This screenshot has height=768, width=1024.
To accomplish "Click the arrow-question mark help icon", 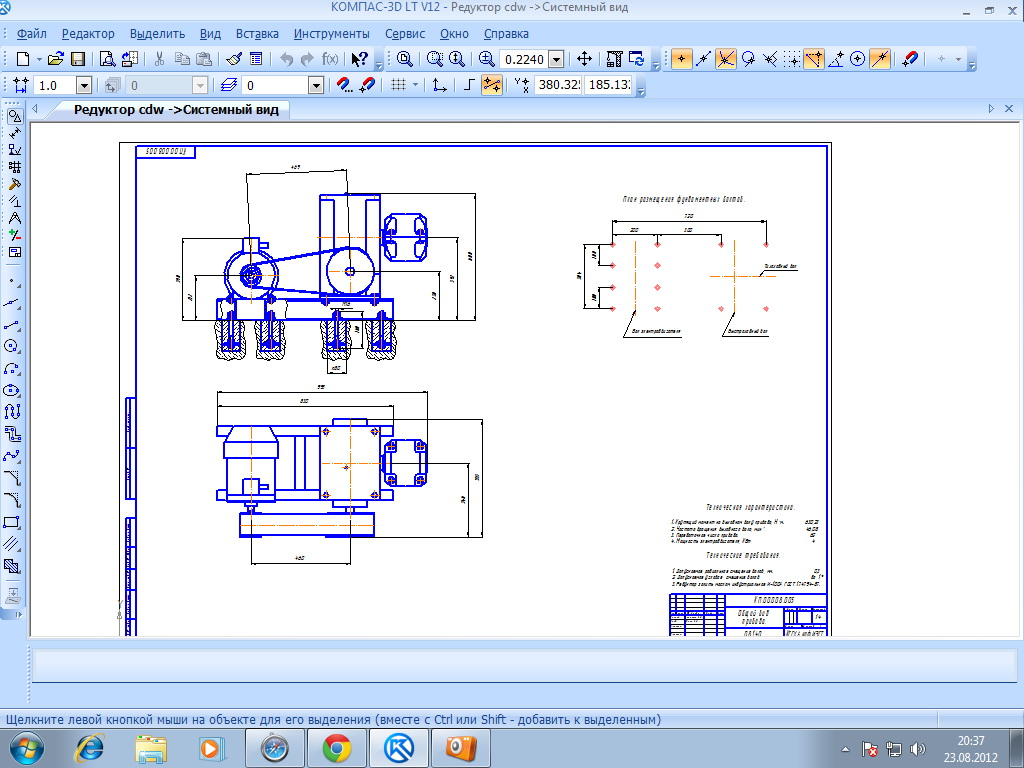I will tap(359, 59).
